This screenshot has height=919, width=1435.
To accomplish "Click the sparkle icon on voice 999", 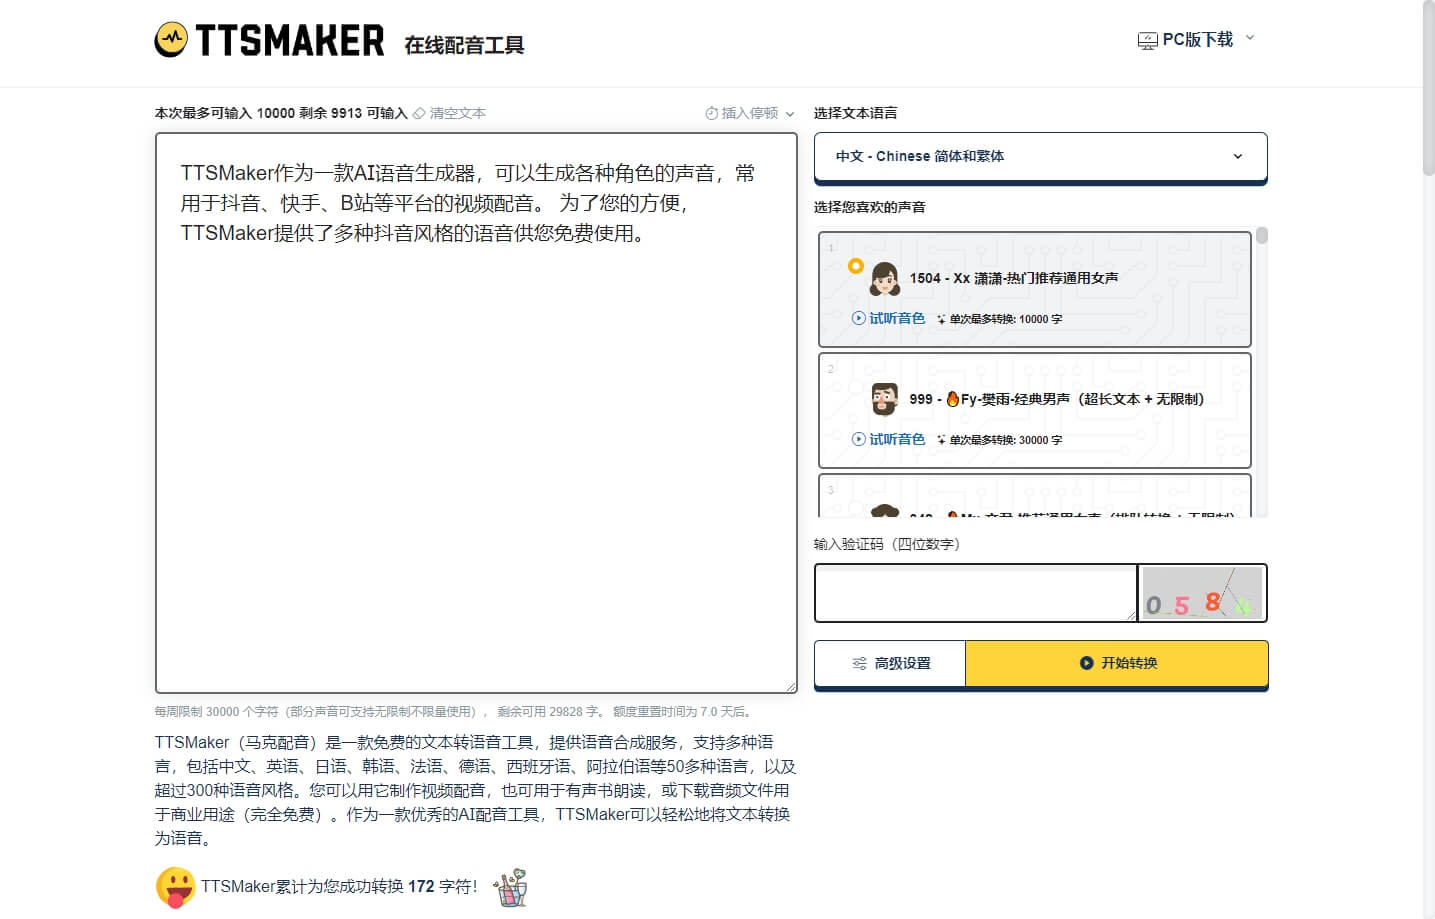I will pyautogui.click(x=941, y=440).
